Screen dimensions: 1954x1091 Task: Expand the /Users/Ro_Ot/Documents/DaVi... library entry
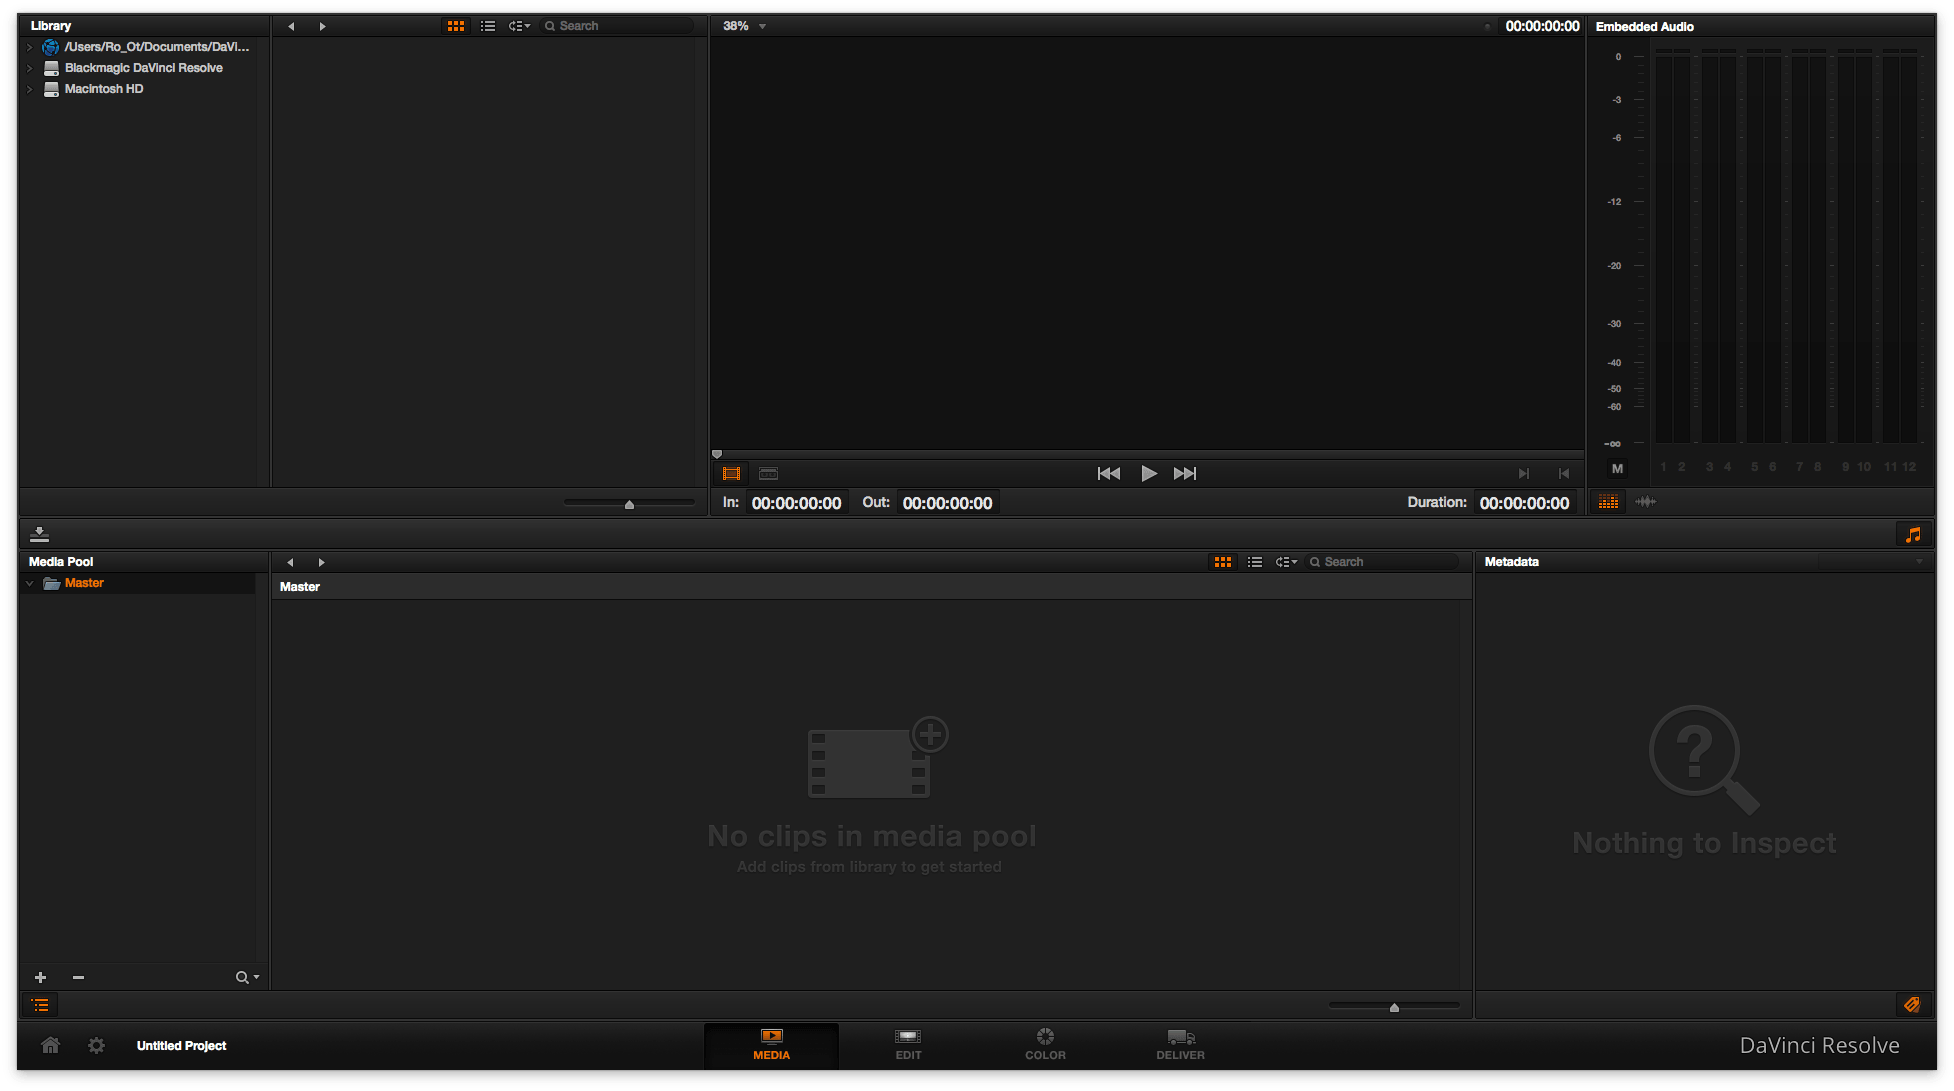tap(29, 47)
